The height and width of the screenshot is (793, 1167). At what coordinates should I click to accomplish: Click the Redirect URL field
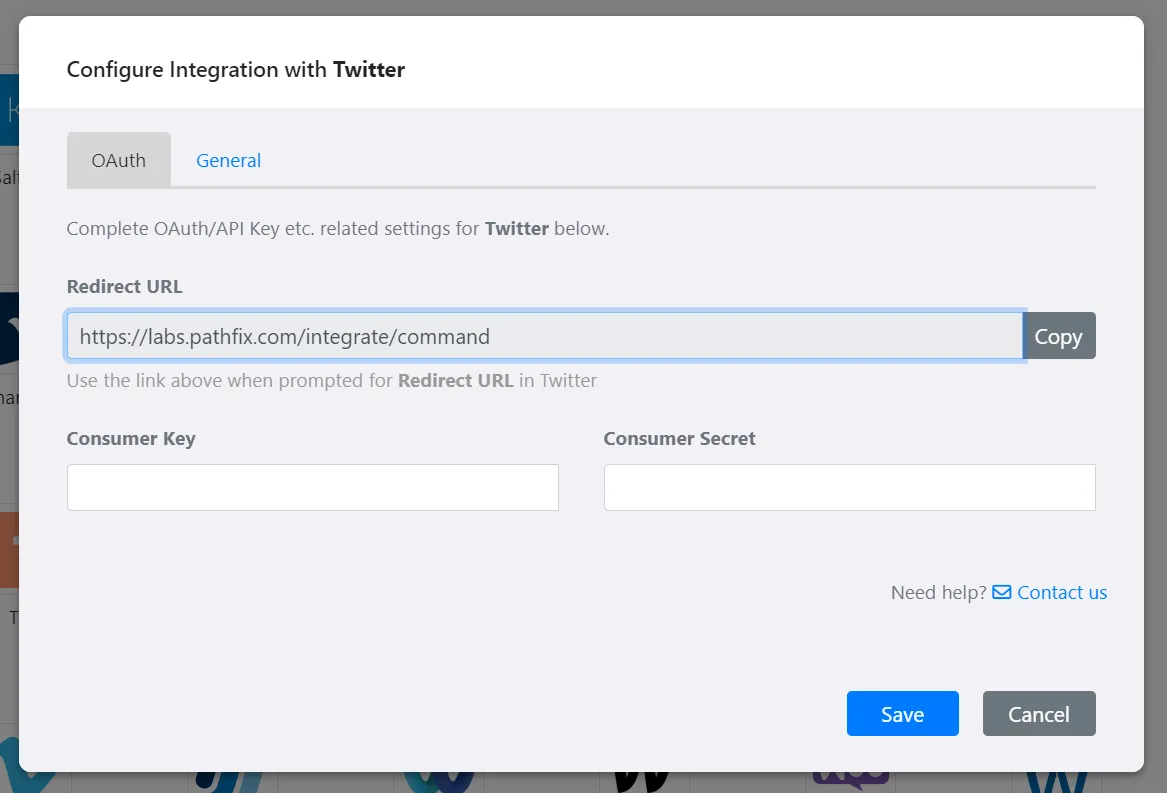click(x=545, y=336)
